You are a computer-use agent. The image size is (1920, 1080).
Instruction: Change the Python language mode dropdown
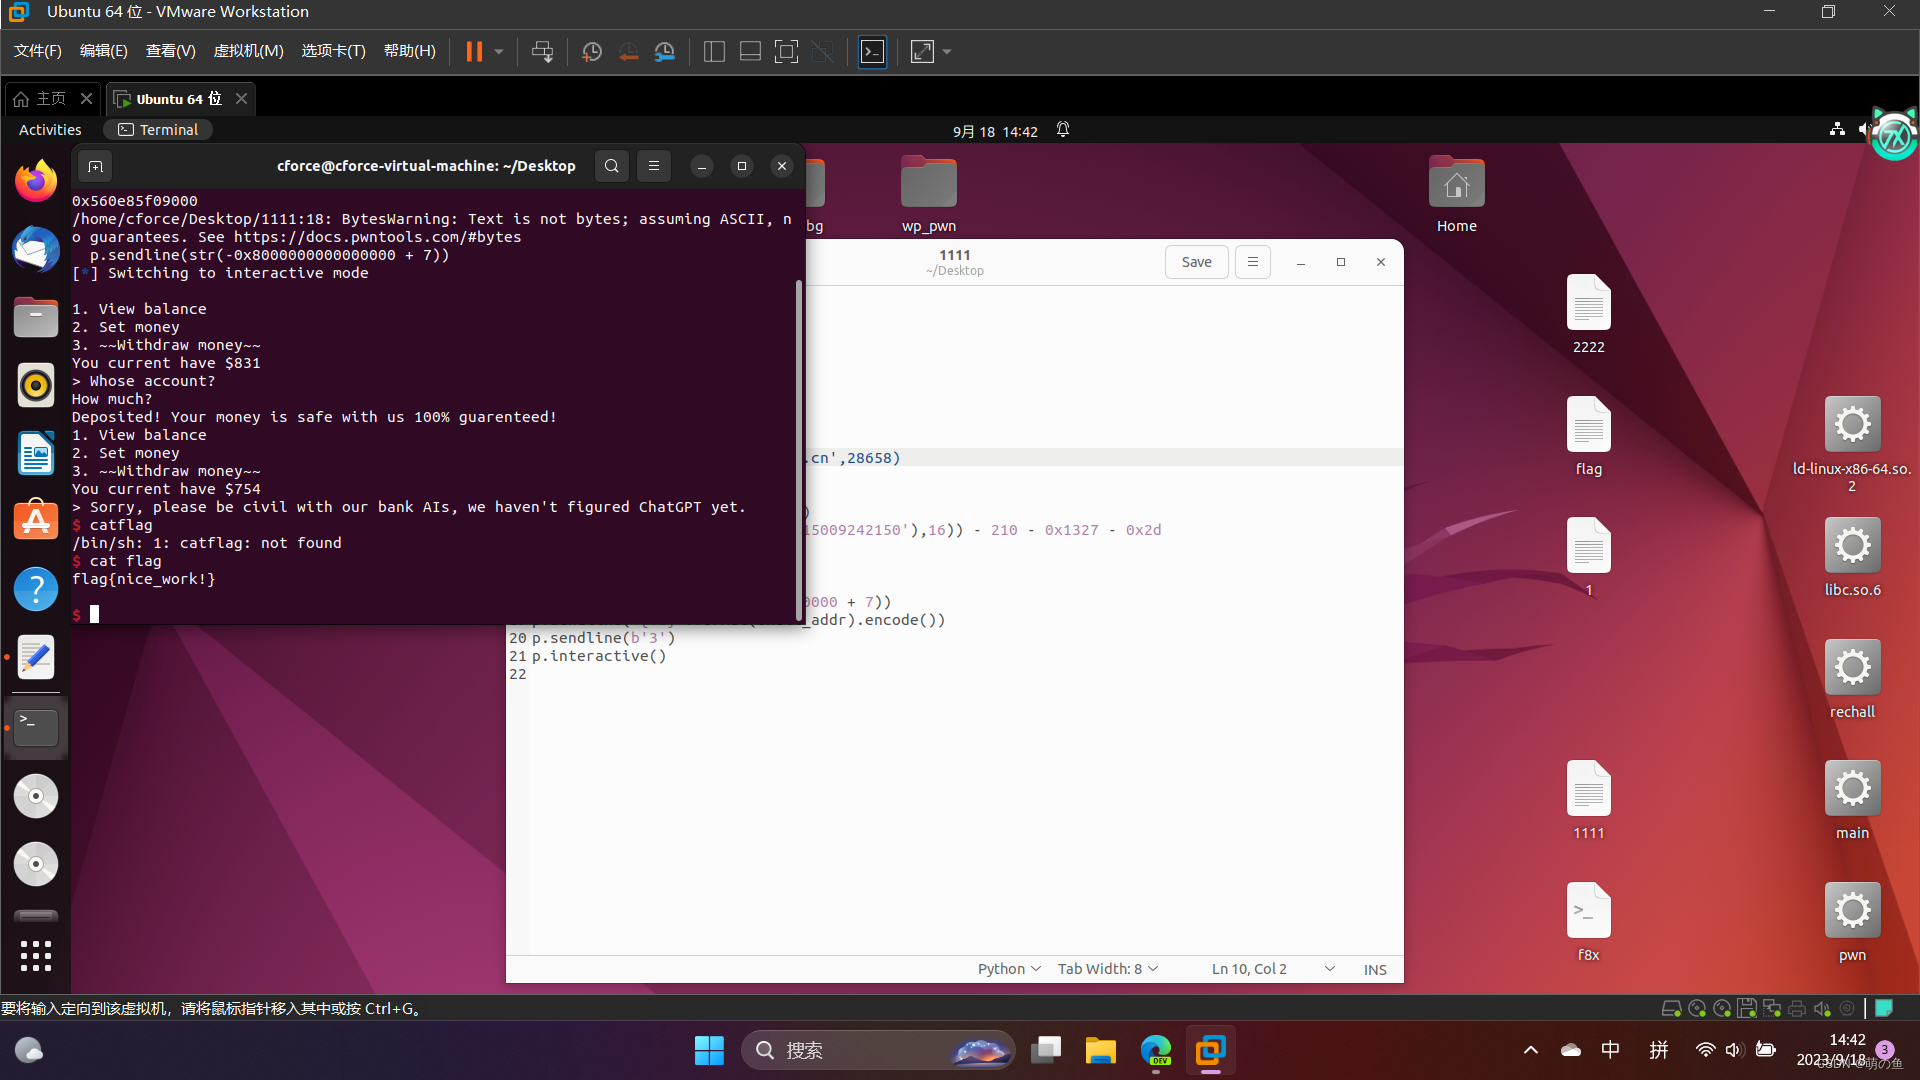1009,969
